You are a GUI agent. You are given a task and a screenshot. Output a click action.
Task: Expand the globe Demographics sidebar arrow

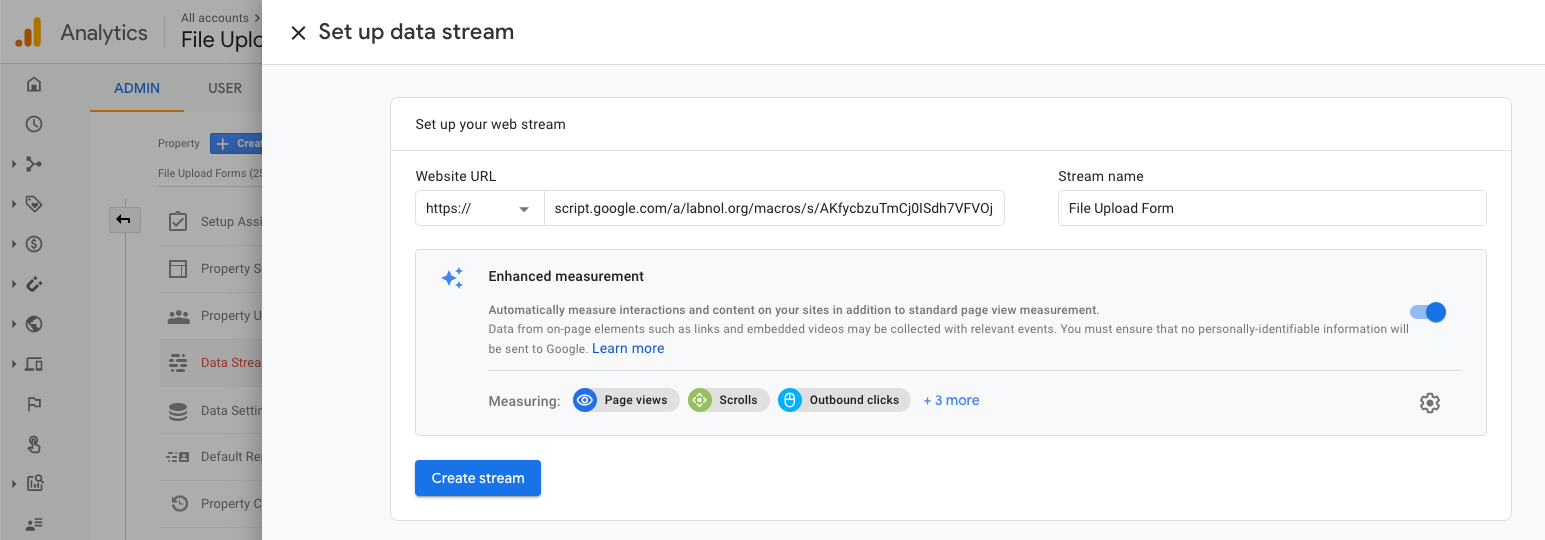coord(14,324)
